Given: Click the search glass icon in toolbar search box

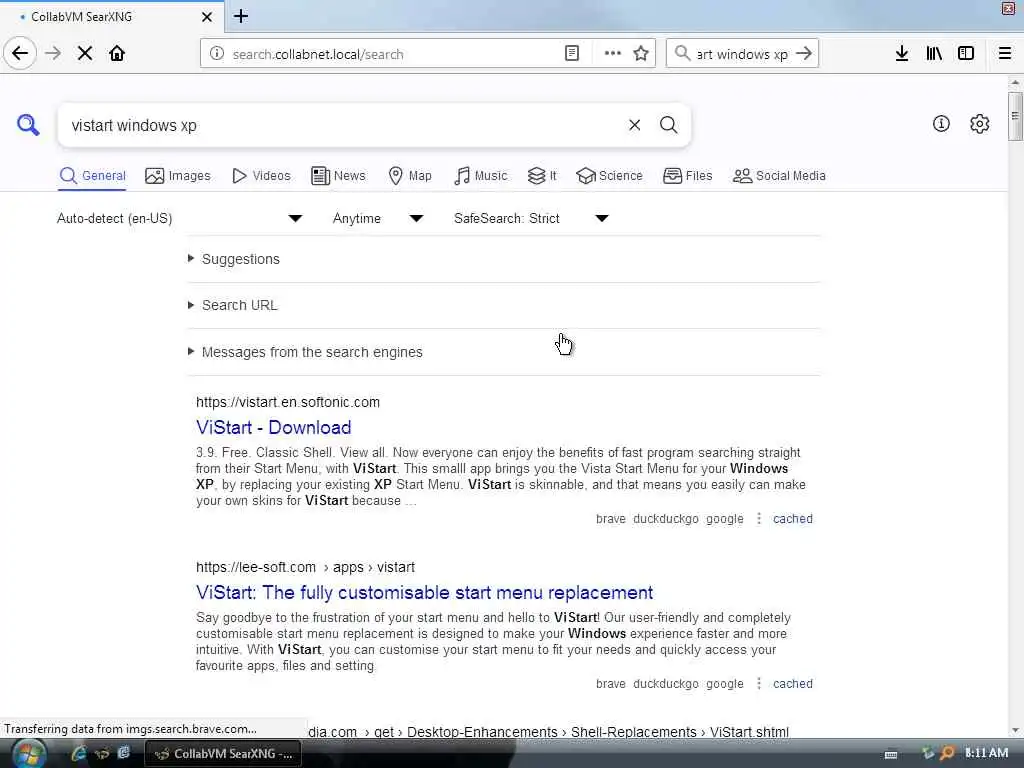Looking at the screenshot, I should click(682, 54).
